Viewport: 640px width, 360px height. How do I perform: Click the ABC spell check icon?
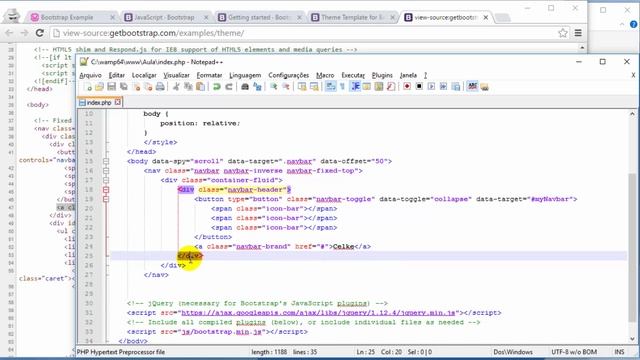[x=472, y=87]
